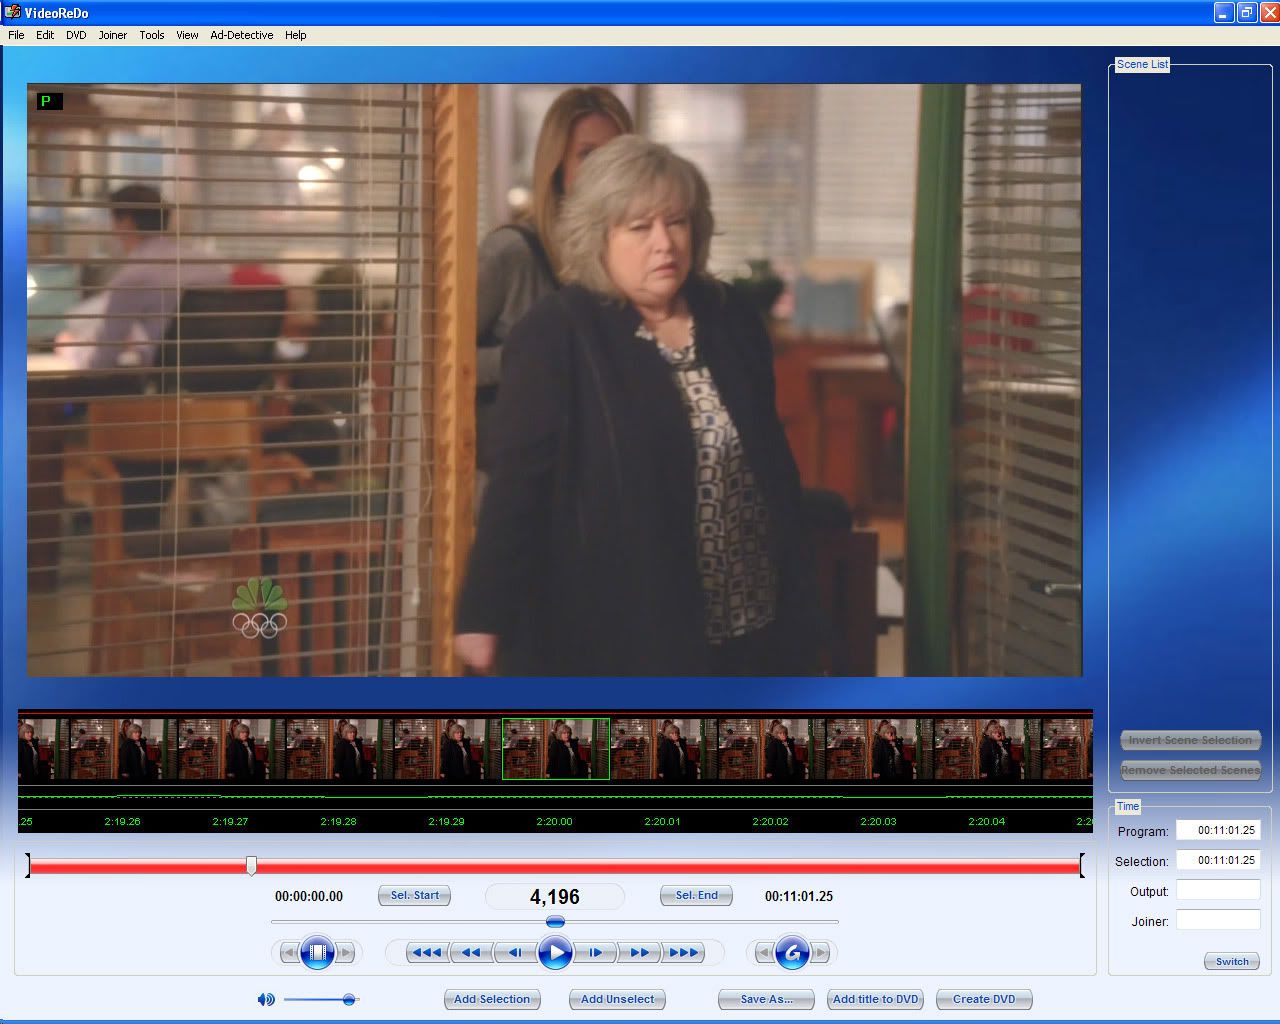
Task: Open the DVD menu
Action: (76, 35)
